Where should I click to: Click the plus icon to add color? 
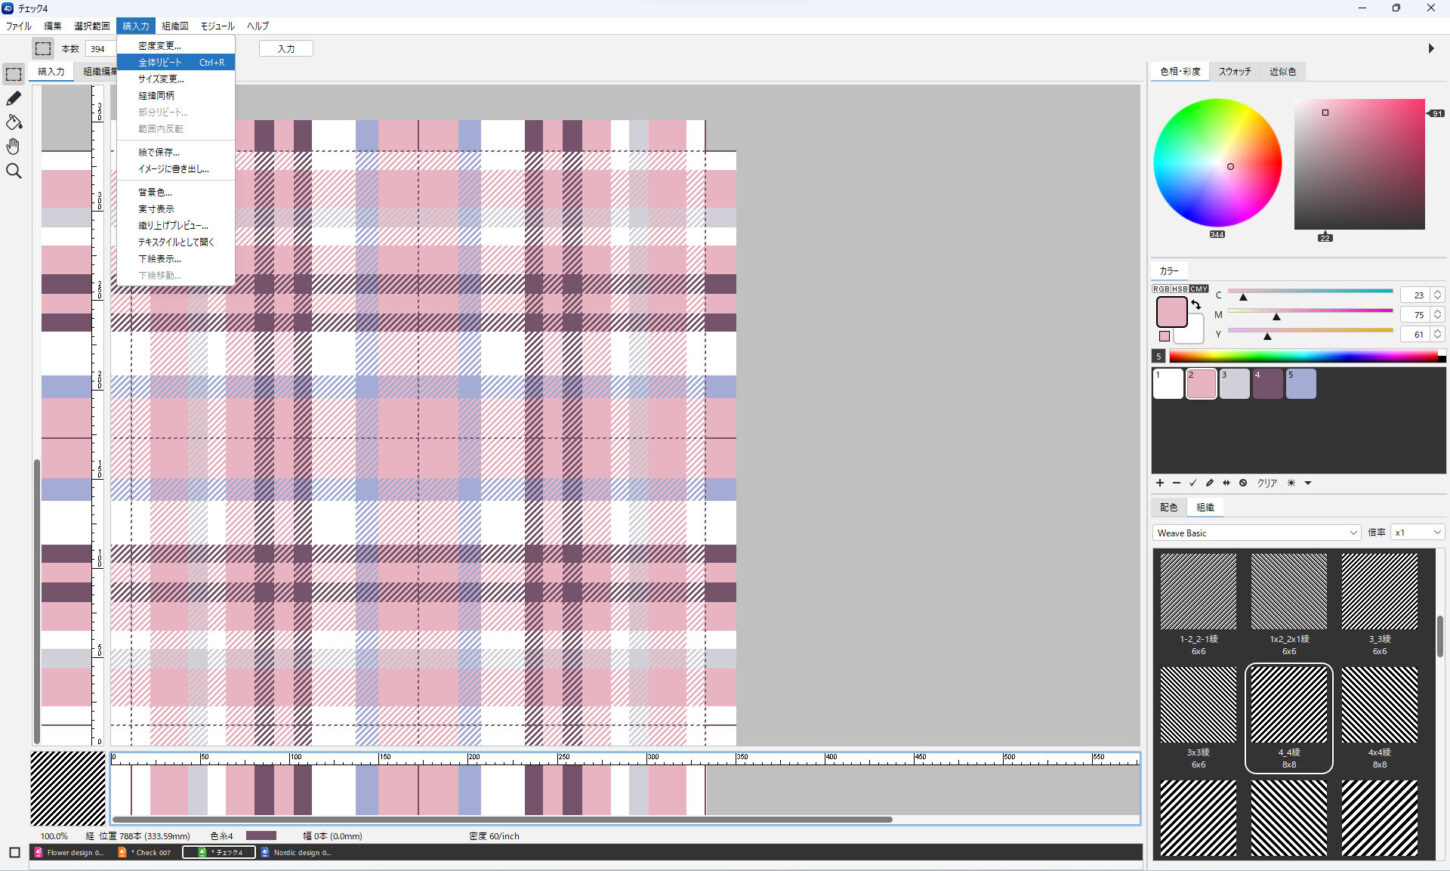click(1160, 483)
